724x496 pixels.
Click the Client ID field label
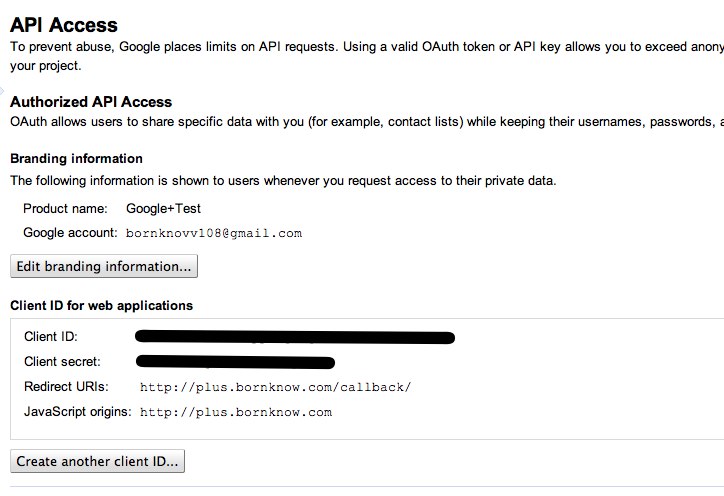click(51, 337)
